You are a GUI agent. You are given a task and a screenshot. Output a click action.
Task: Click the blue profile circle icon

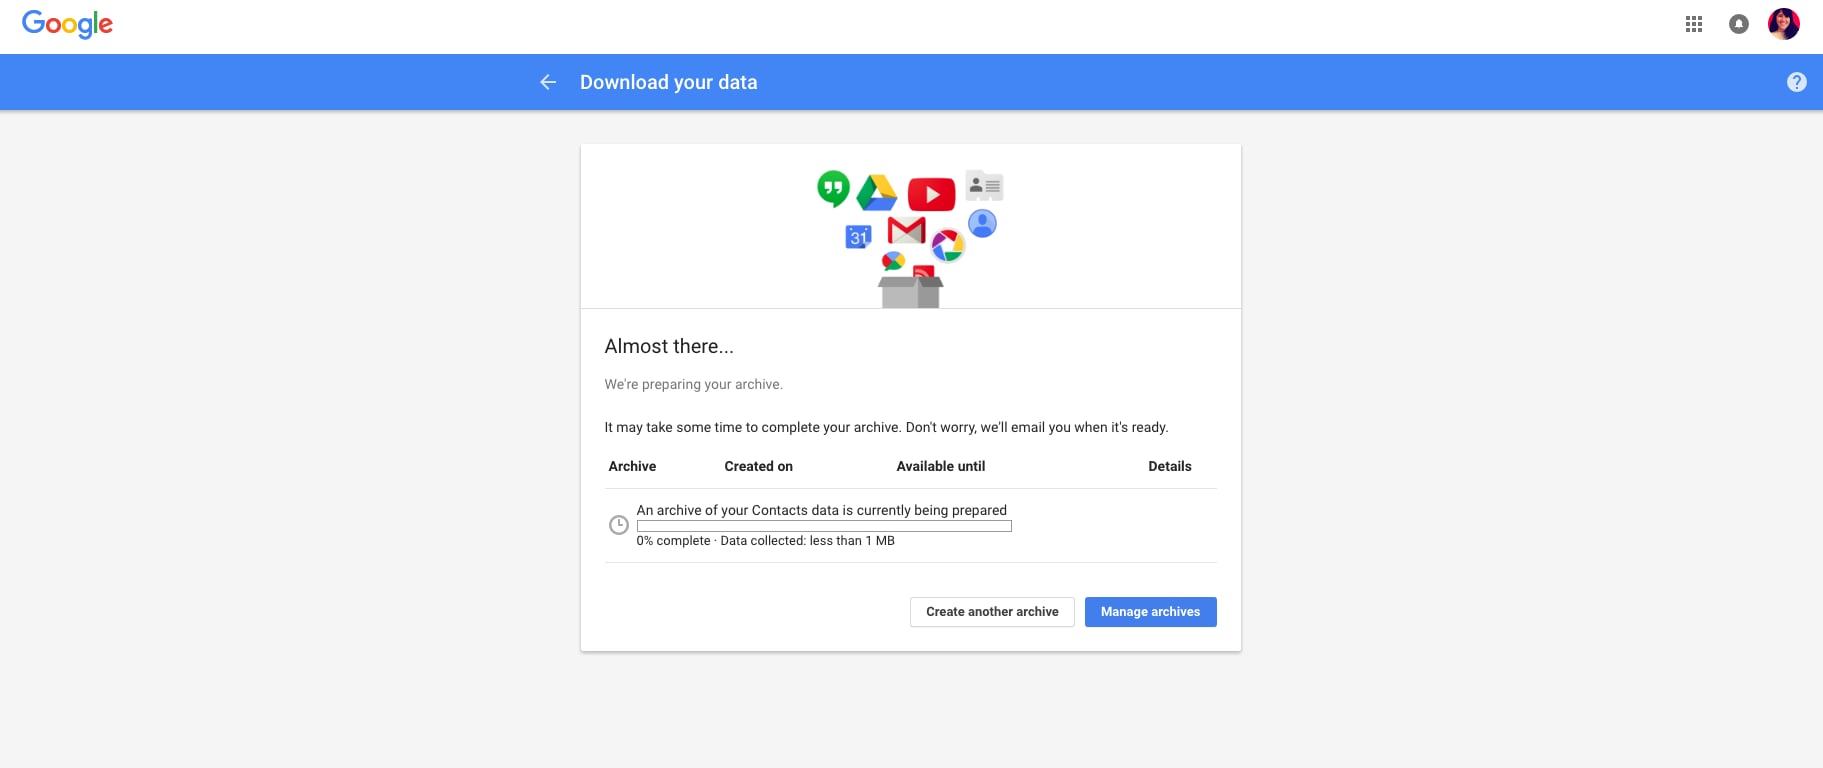(x=983, y=223)
